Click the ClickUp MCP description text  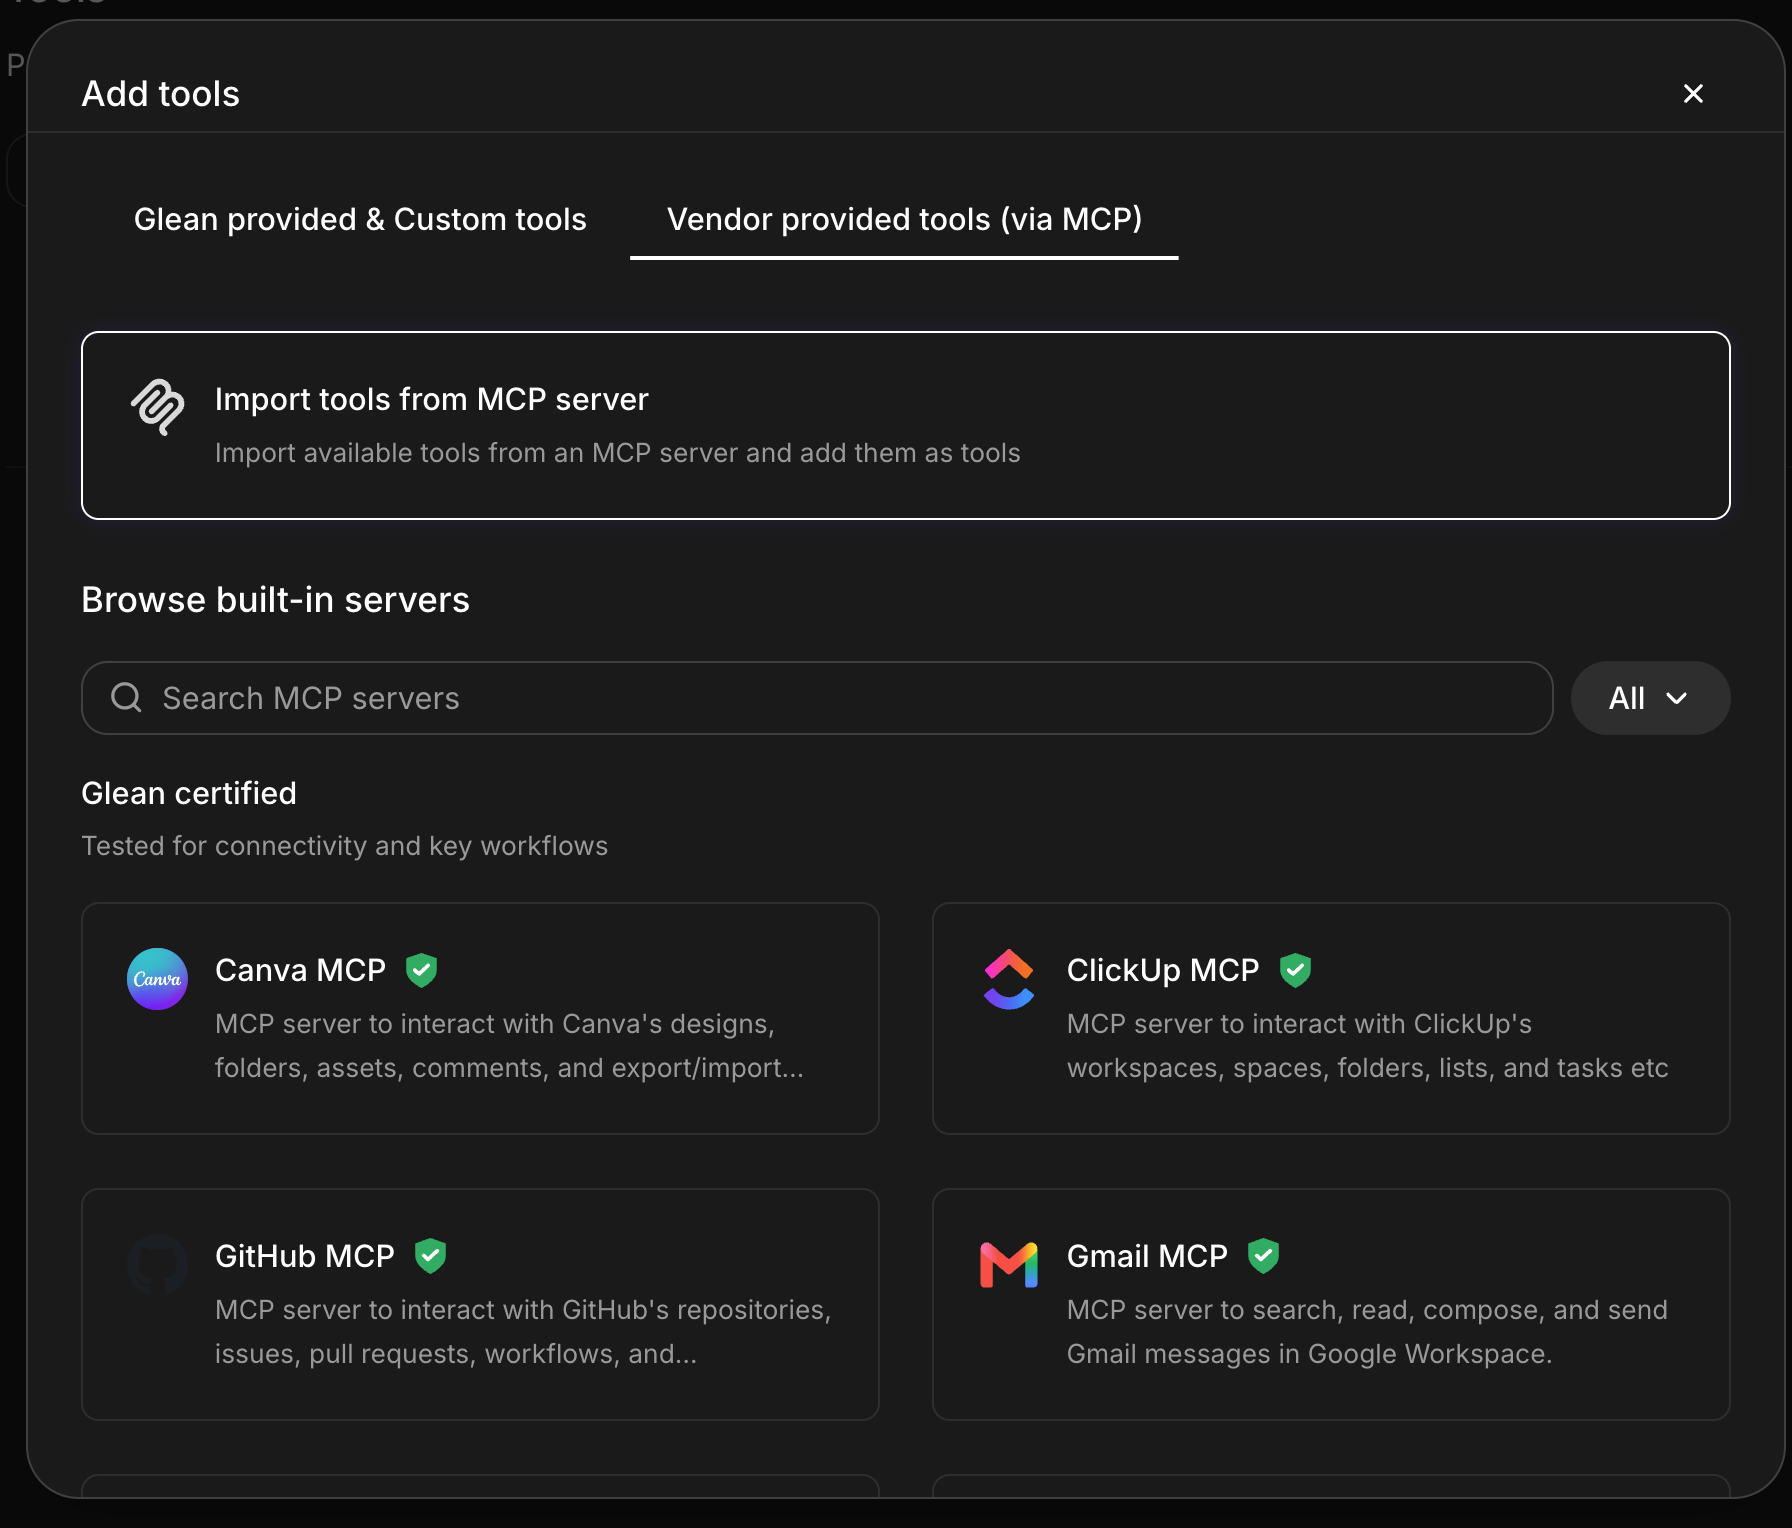[1367, 1046]
